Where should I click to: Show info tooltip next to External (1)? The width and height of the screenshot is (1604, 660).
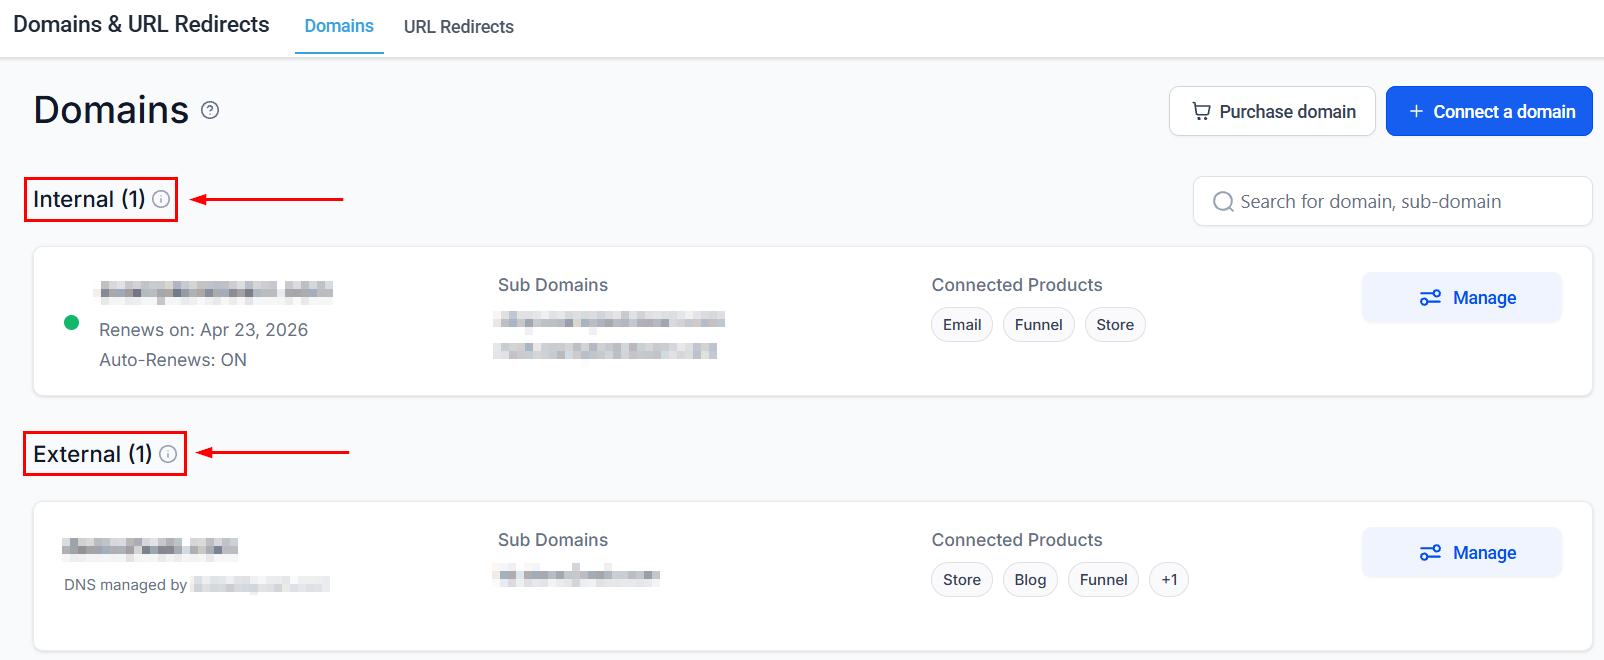tap(168, 454)
